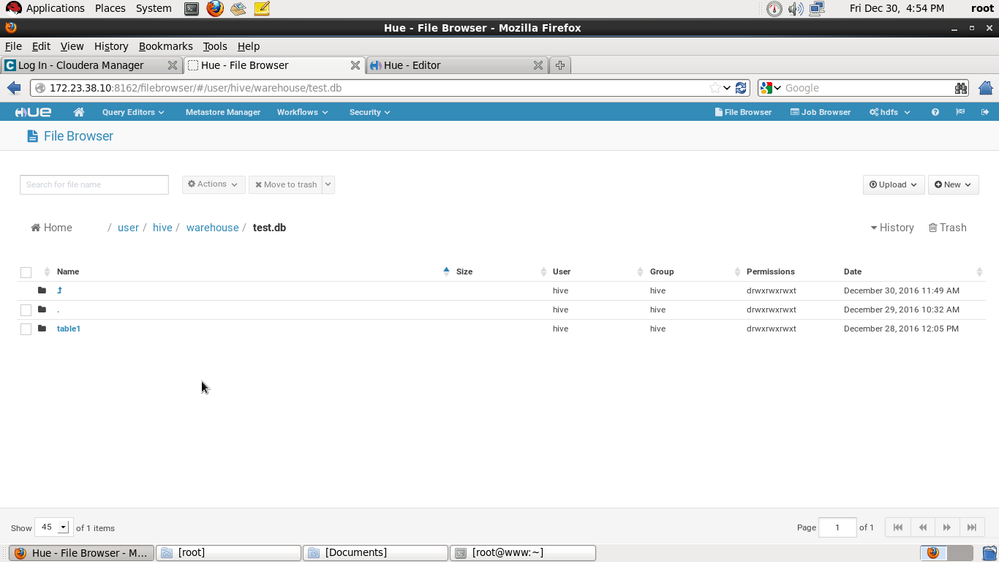Go back with Firefox back arrow
999x562 pixels.
click(x=14, y=88)
